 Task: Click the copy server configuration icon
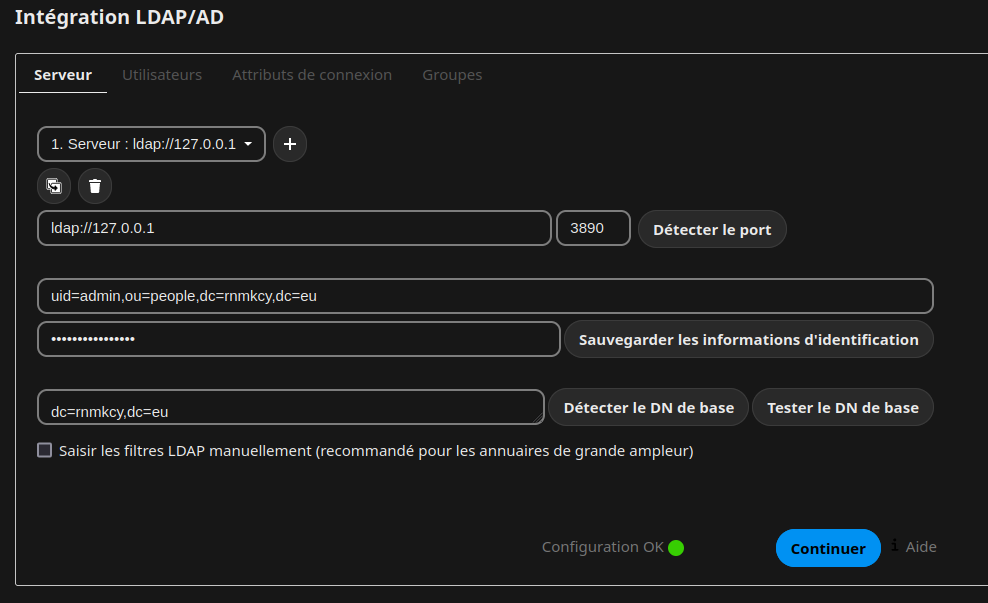(54, 186)
